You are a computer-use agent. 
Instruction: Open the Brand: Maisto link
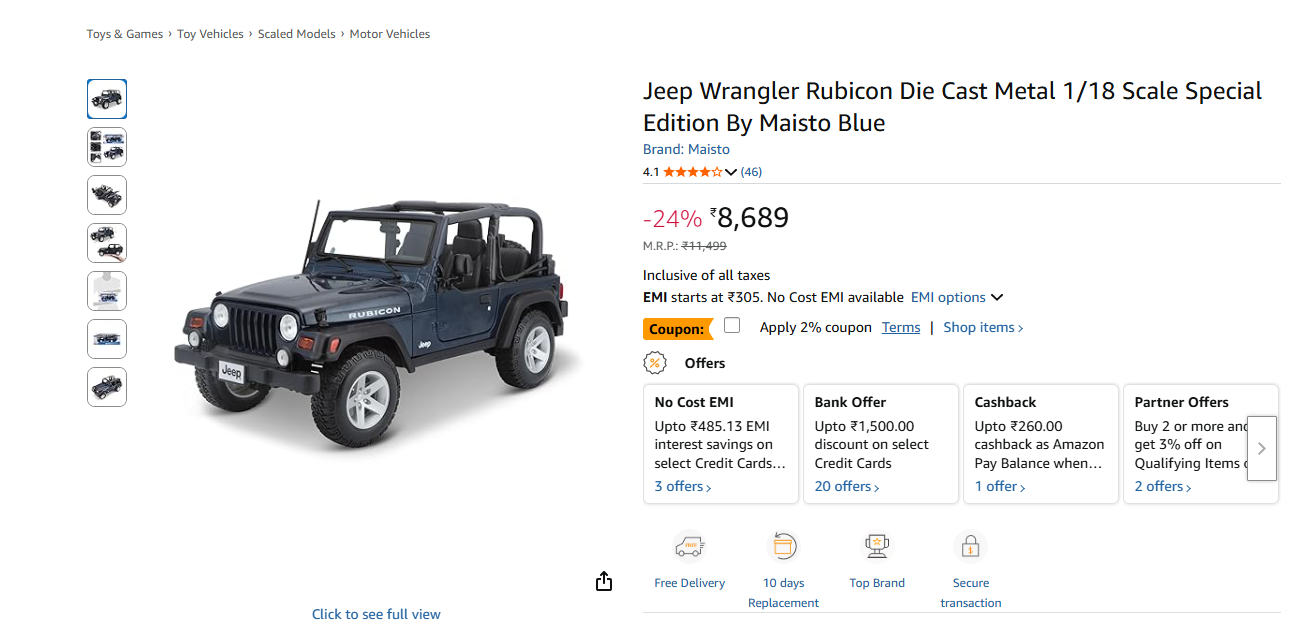click(x=686, y=149)
